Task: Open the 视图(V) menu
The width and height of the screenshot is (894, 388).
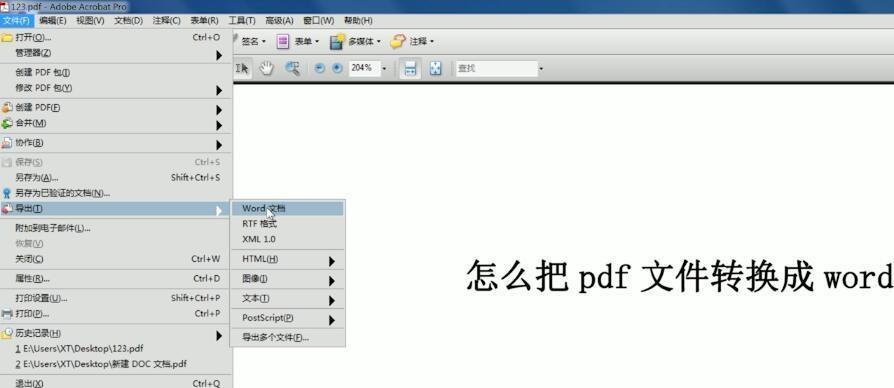Action: [x=90, y=21]
